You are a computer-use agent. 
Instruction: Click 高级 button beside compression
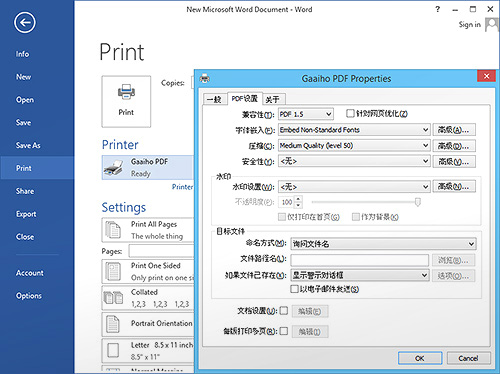454,146
